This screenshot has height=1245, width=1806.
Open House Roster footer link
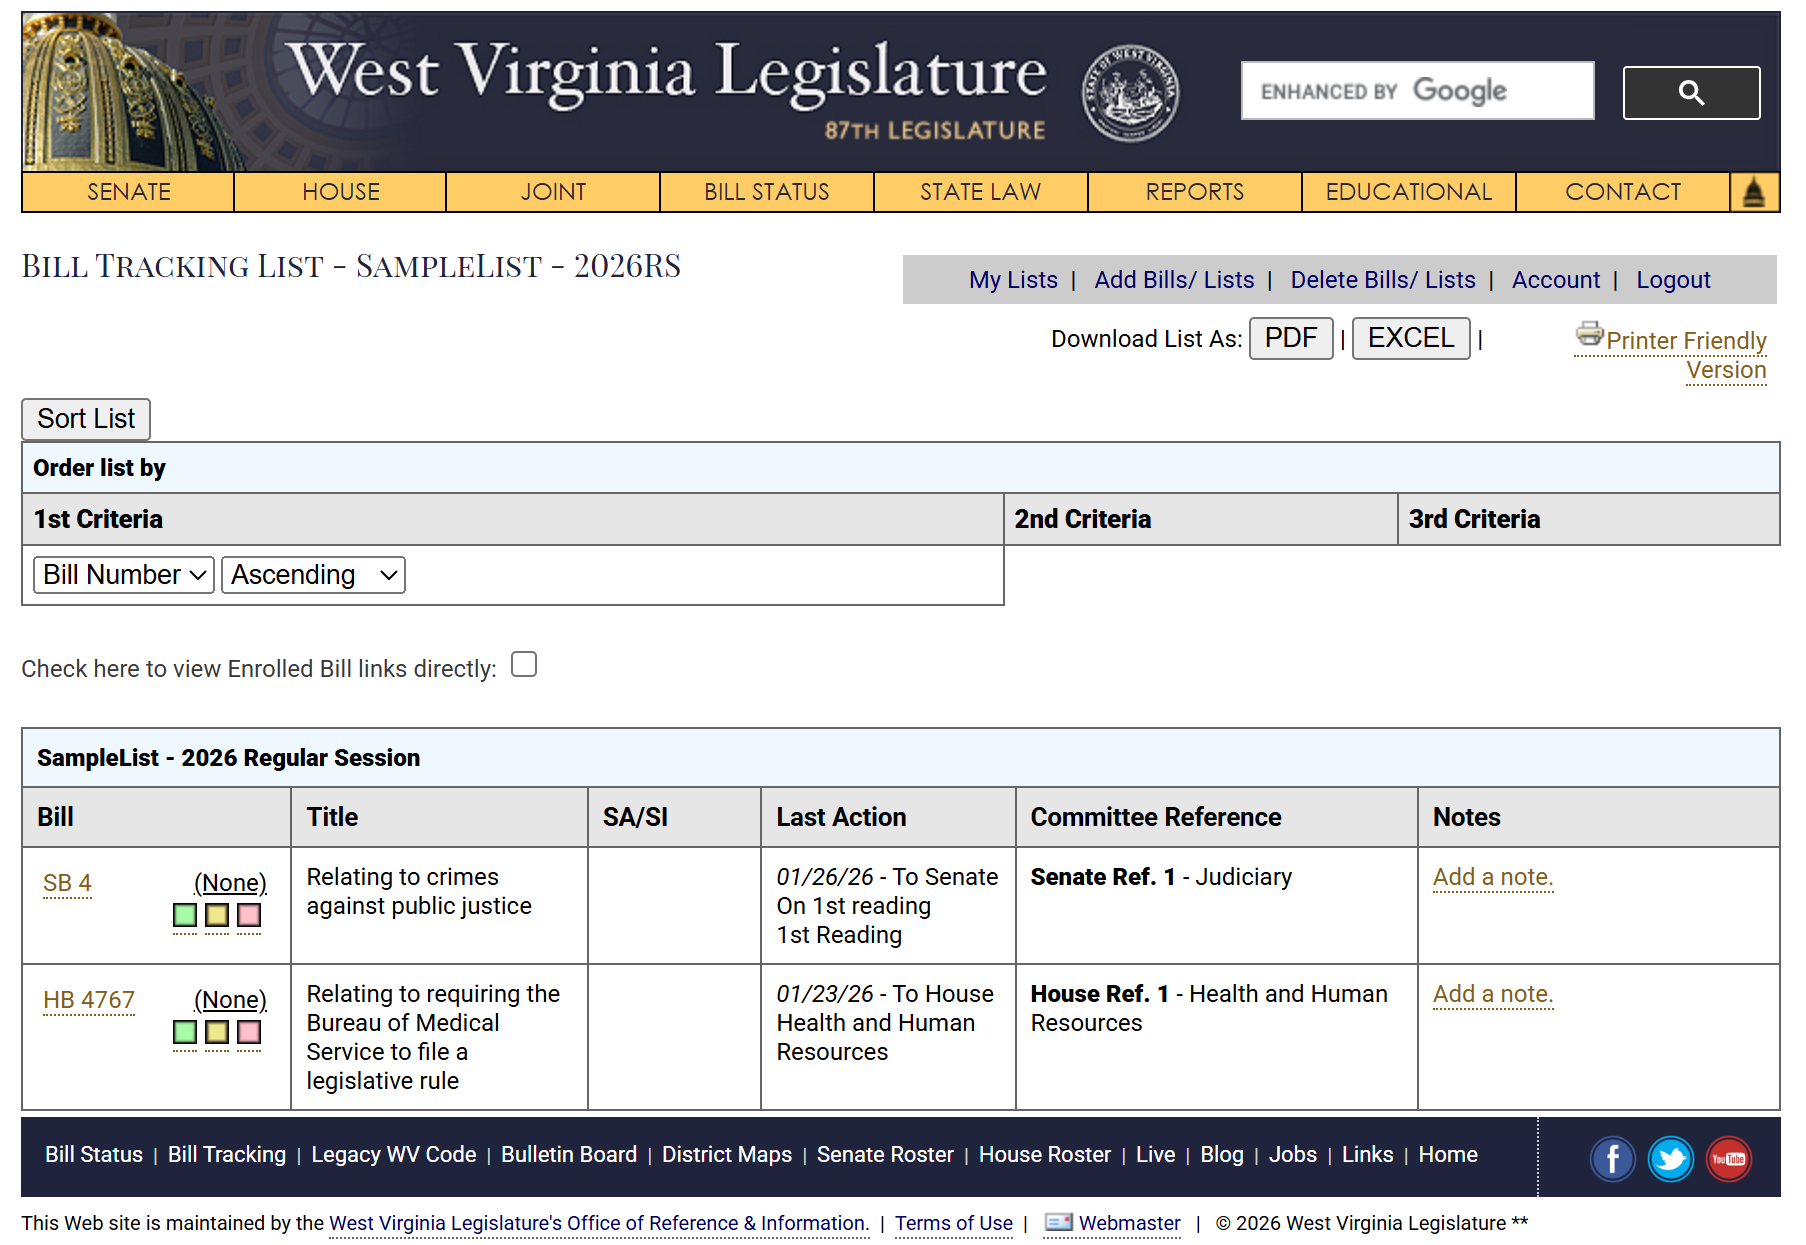(x=1045, y=1155)
